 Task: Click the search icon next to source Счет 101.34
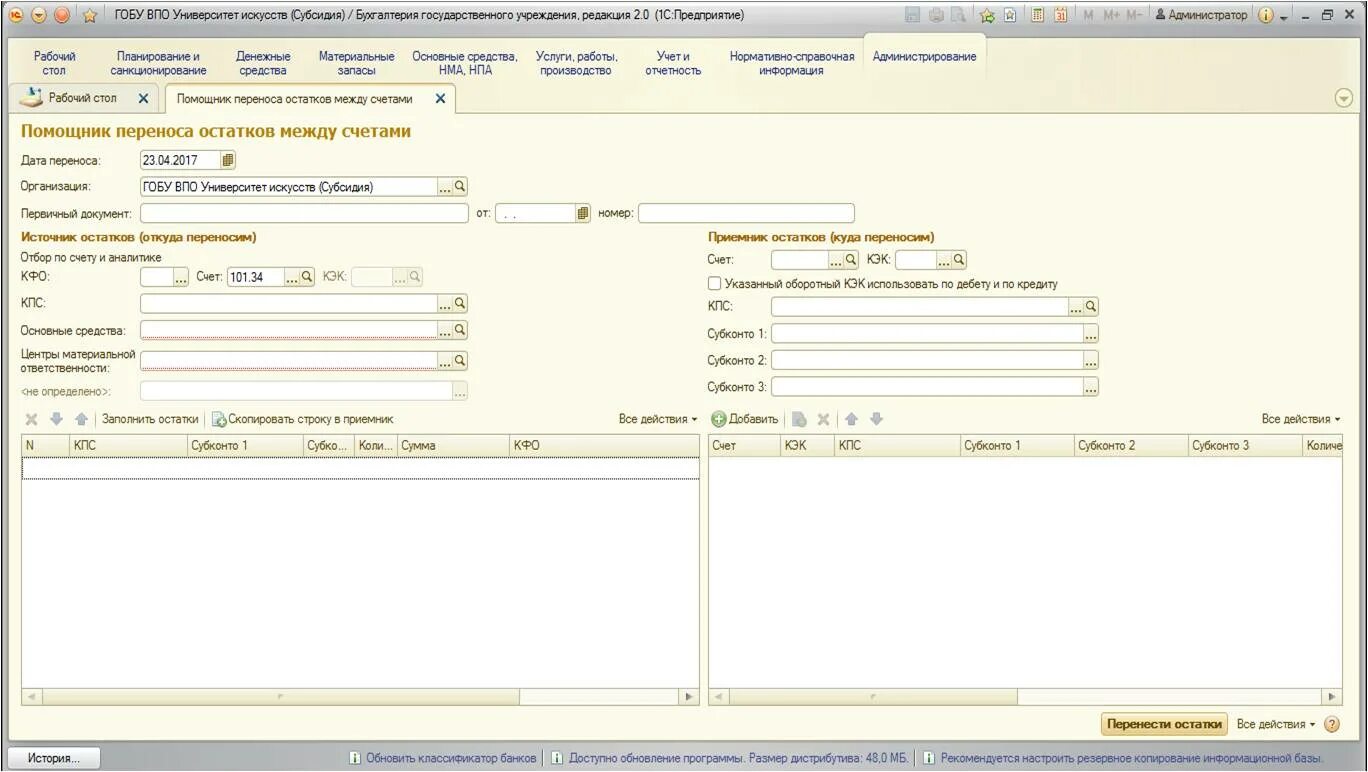[x=307, y=277]
